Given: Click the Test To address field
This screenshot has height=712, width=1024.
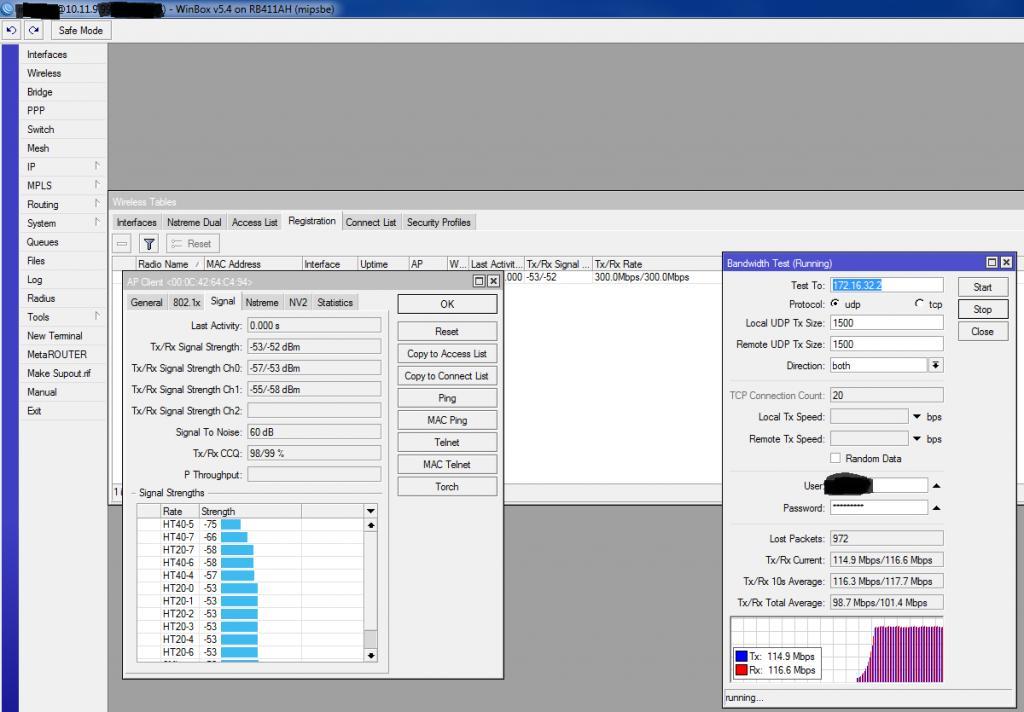Looking at the screenshot, I should point(886,285).
